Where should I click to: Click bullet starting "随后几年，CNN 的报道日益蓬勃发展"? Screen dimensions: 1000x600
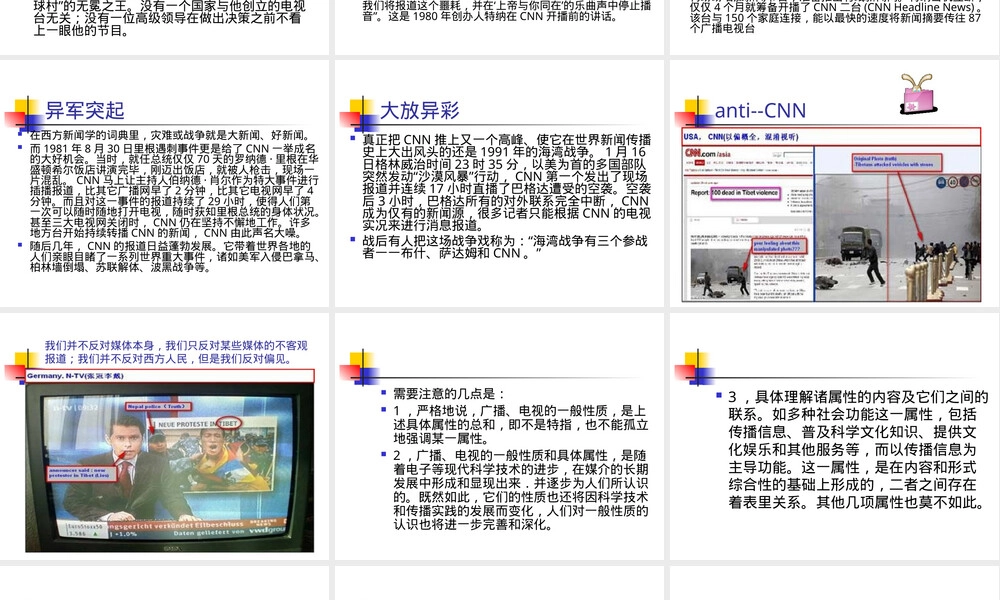[x=174, y=256]
